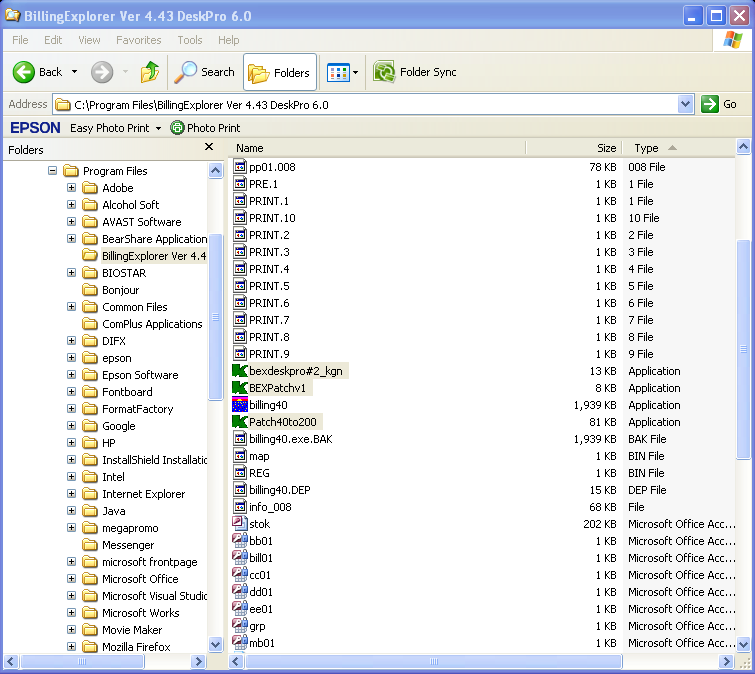Select the billing40.exe.BAK file icon

pos(240,439)
